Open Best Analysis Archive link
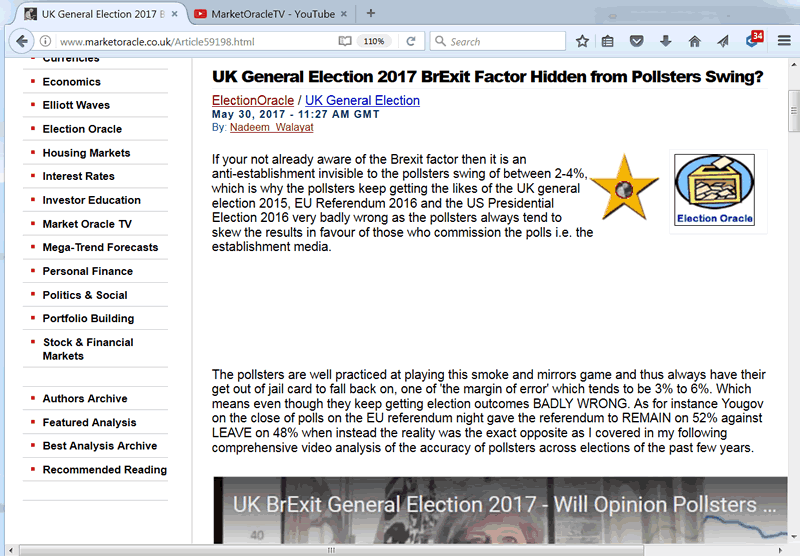800x556 pixels. (x=99, y=446)
